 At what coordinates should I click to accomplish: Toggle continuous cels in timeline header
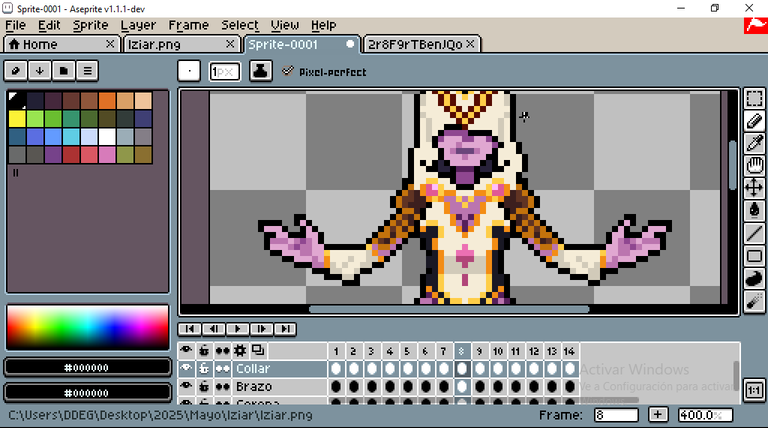point(222,351)
